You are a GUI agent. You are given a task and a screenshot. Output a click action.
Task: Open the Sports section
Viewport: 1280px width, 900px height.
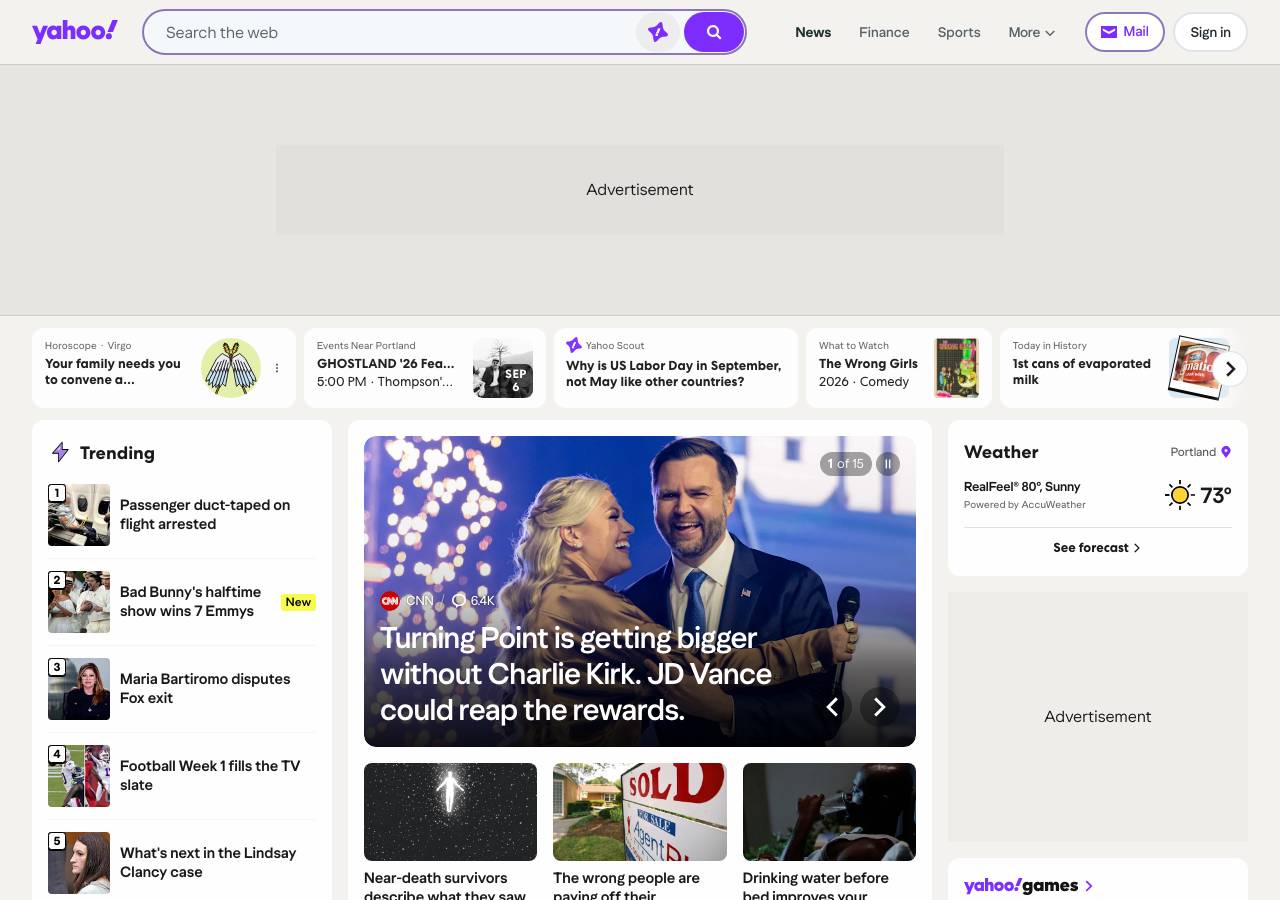[959, 32]
